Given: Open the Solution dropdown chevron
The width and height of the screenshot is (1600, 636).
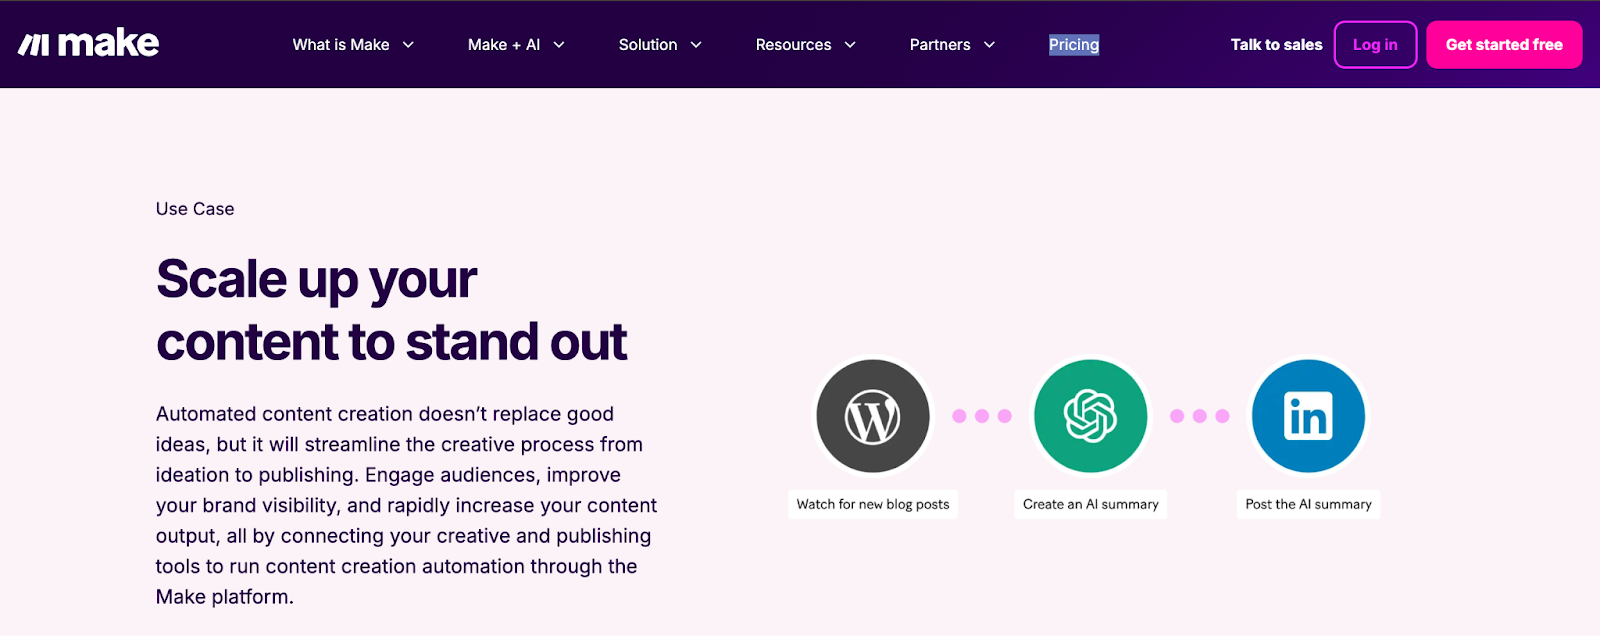Looking at the screenshot, I should [x=696, y=45].
